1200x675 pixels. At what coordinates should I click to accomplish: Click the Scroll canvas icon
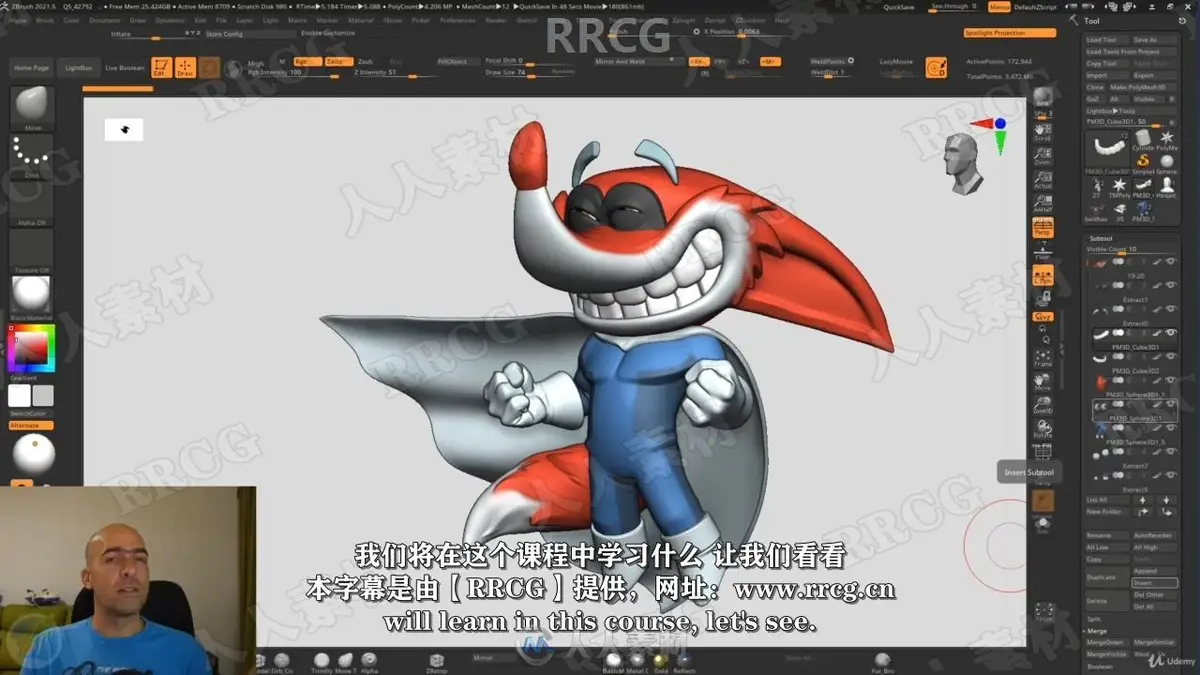tap(1043, 132)
